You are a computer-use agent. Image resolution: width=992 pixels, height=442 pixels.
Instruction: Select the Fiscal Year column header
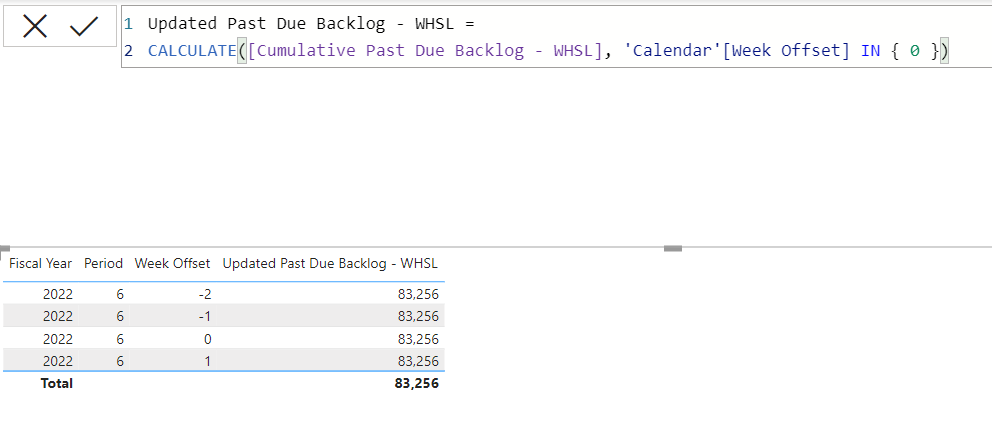click(x=40, y=264)
